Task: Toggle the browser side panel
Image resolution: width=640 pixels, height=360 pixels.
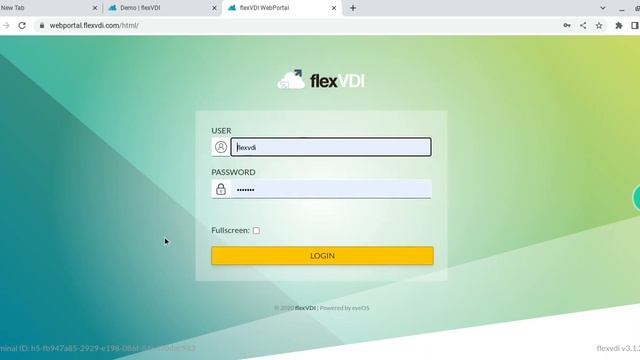Action: click(635, 25)
